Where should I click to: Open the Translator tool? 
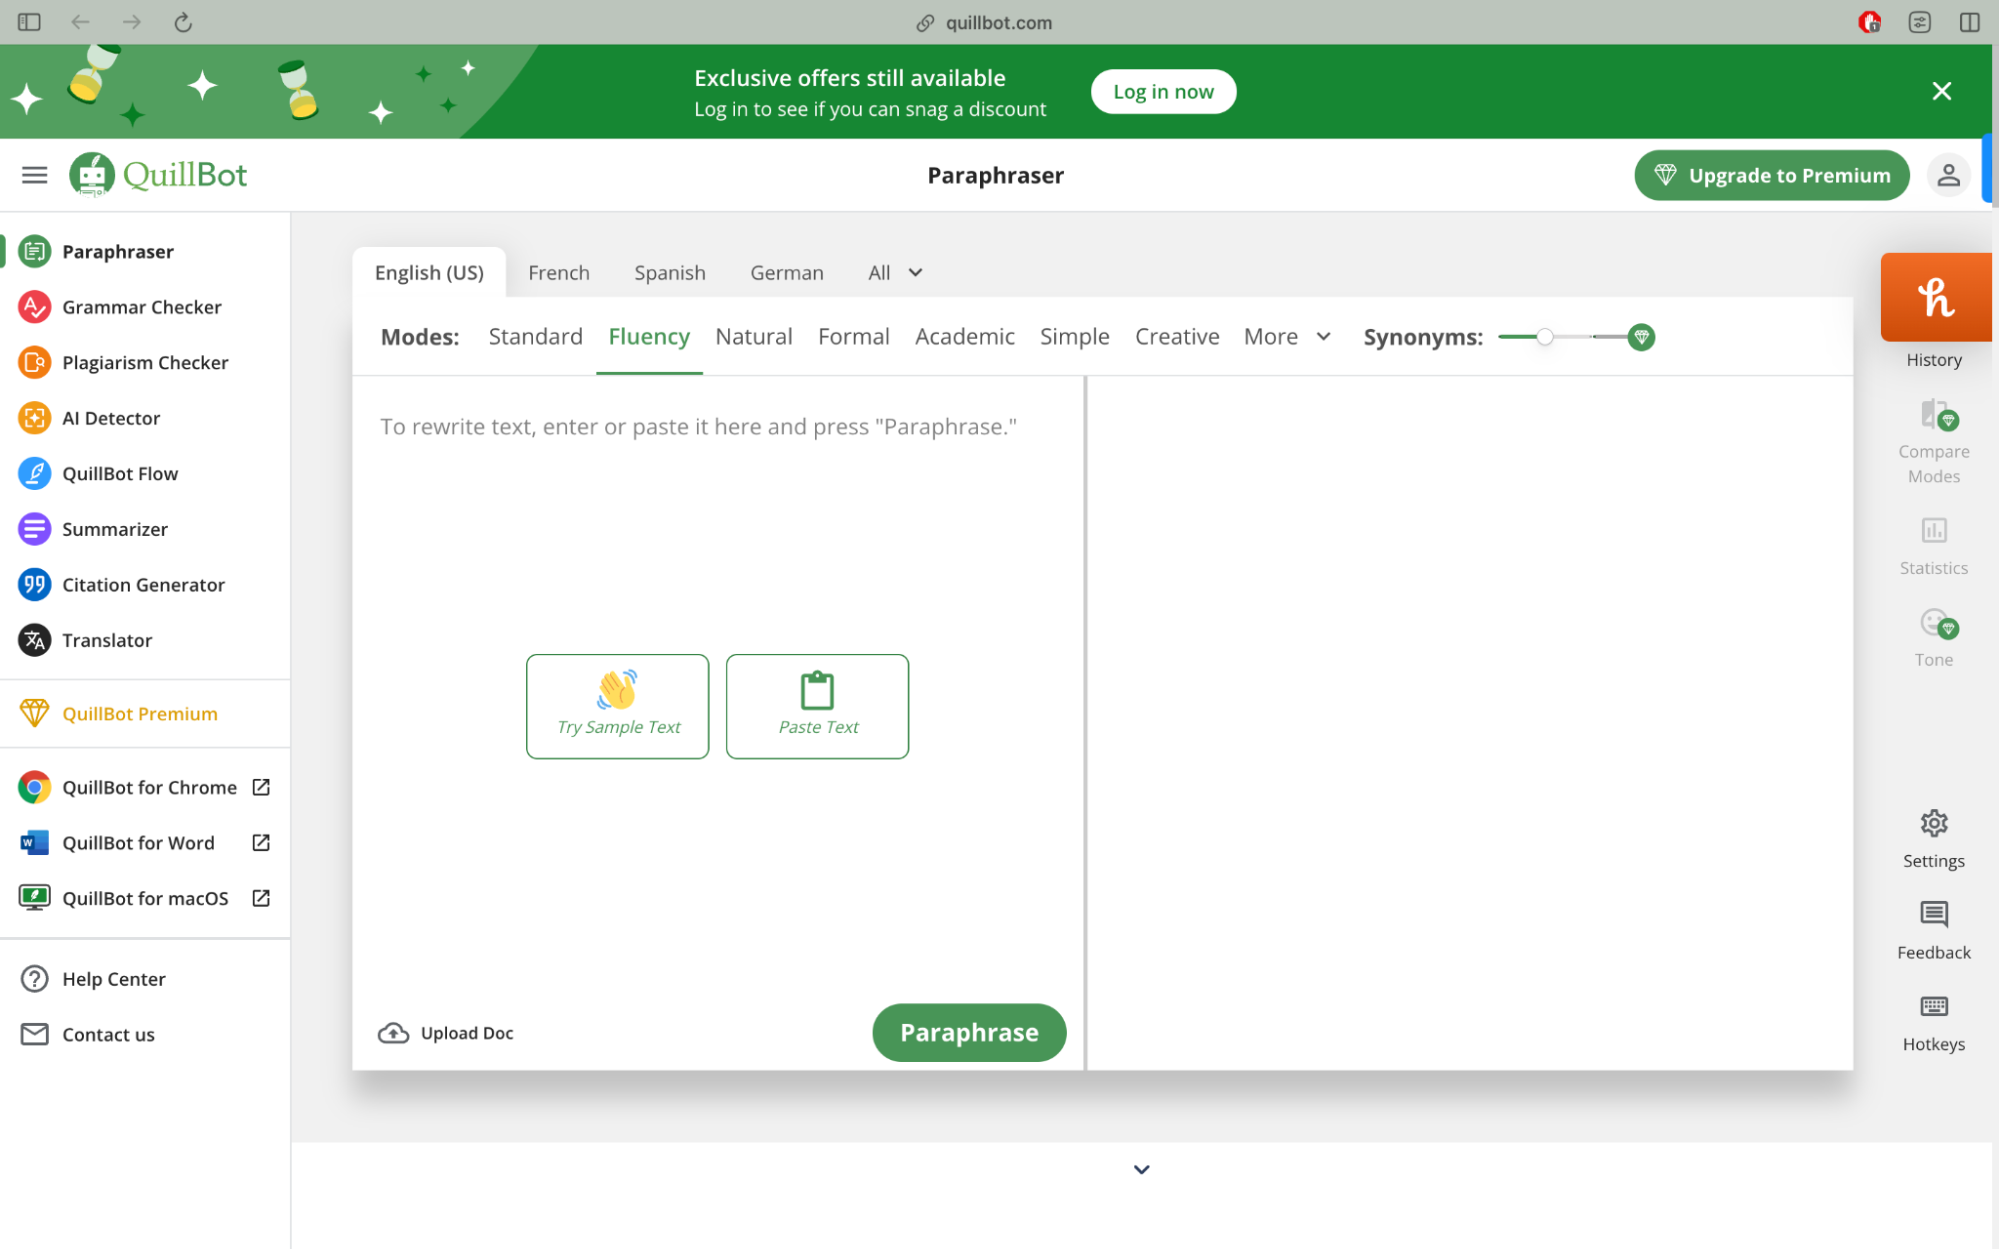tap(86, 640)
